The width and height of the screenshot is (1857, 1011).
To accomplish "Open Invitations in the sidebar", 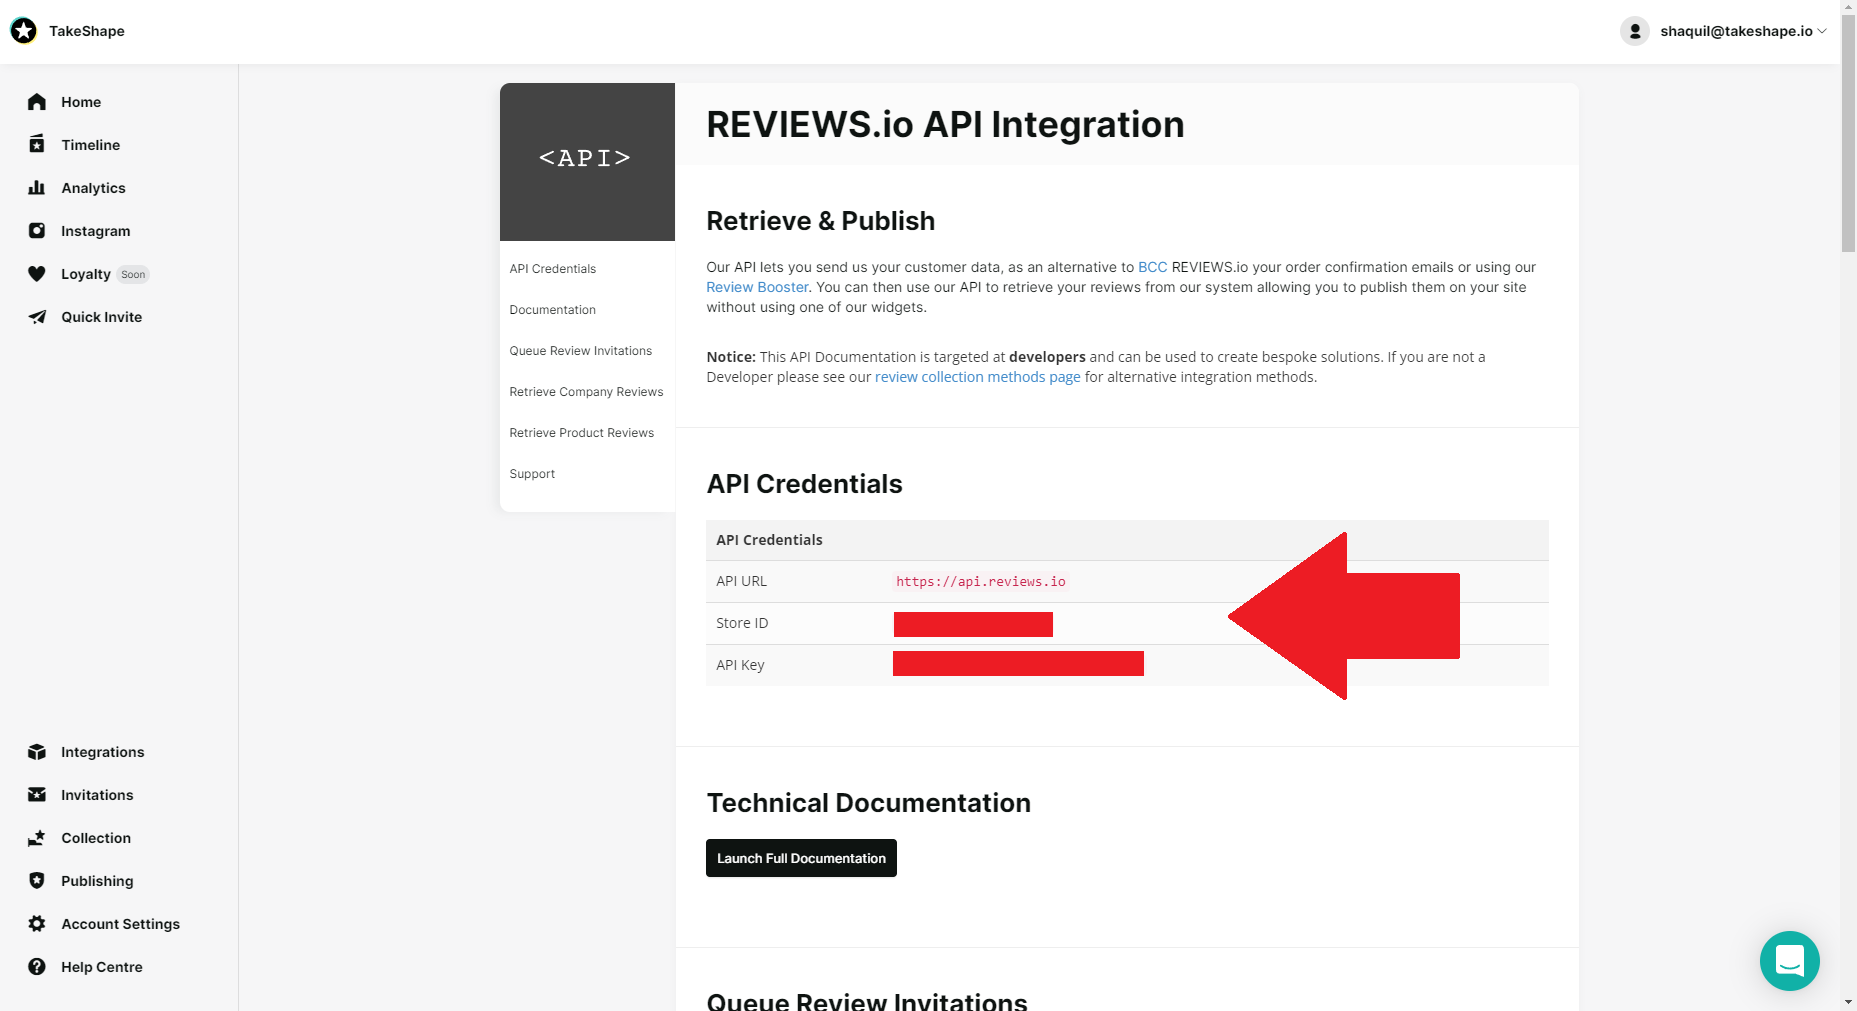I will point(97,795).
